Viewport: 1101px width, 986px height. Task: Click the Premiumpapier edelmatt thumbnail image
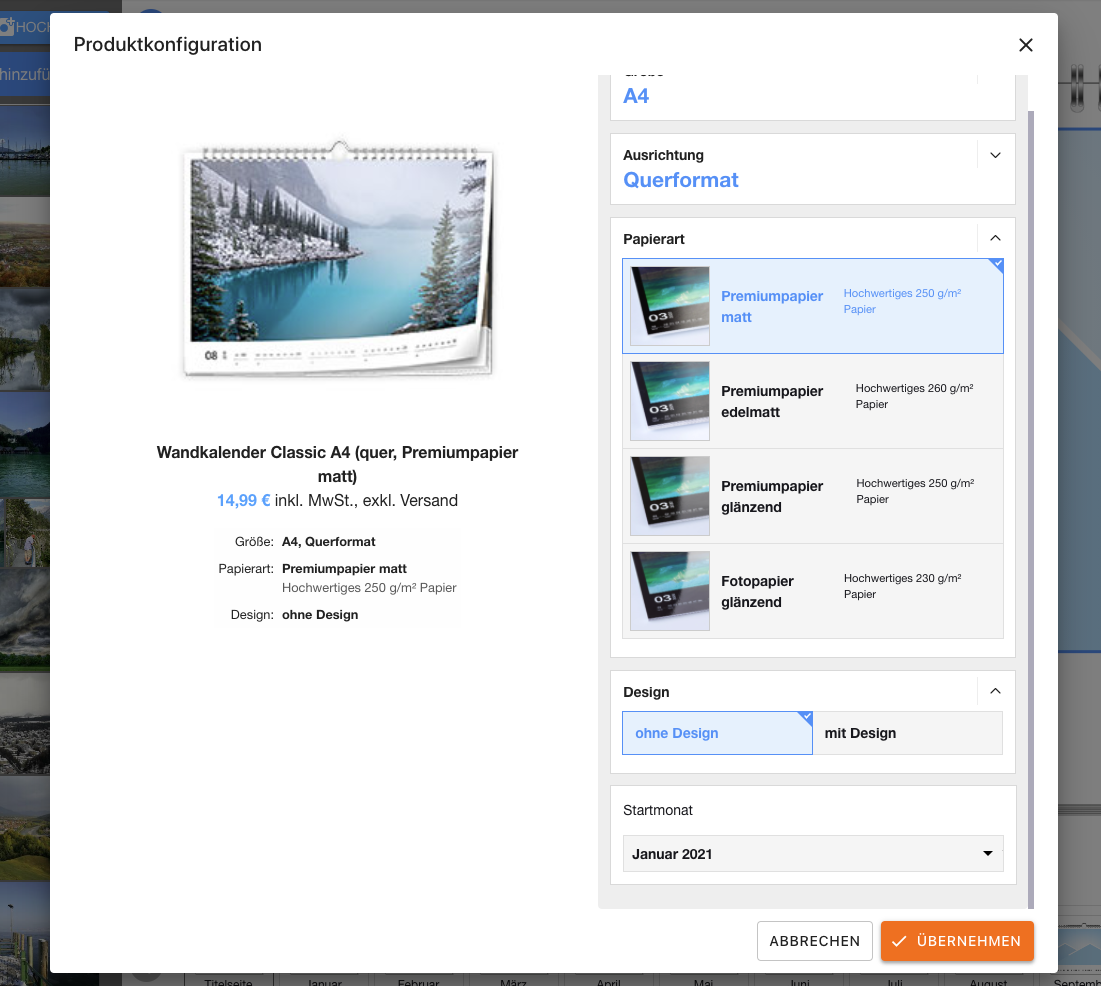click(x=670, y=401)
